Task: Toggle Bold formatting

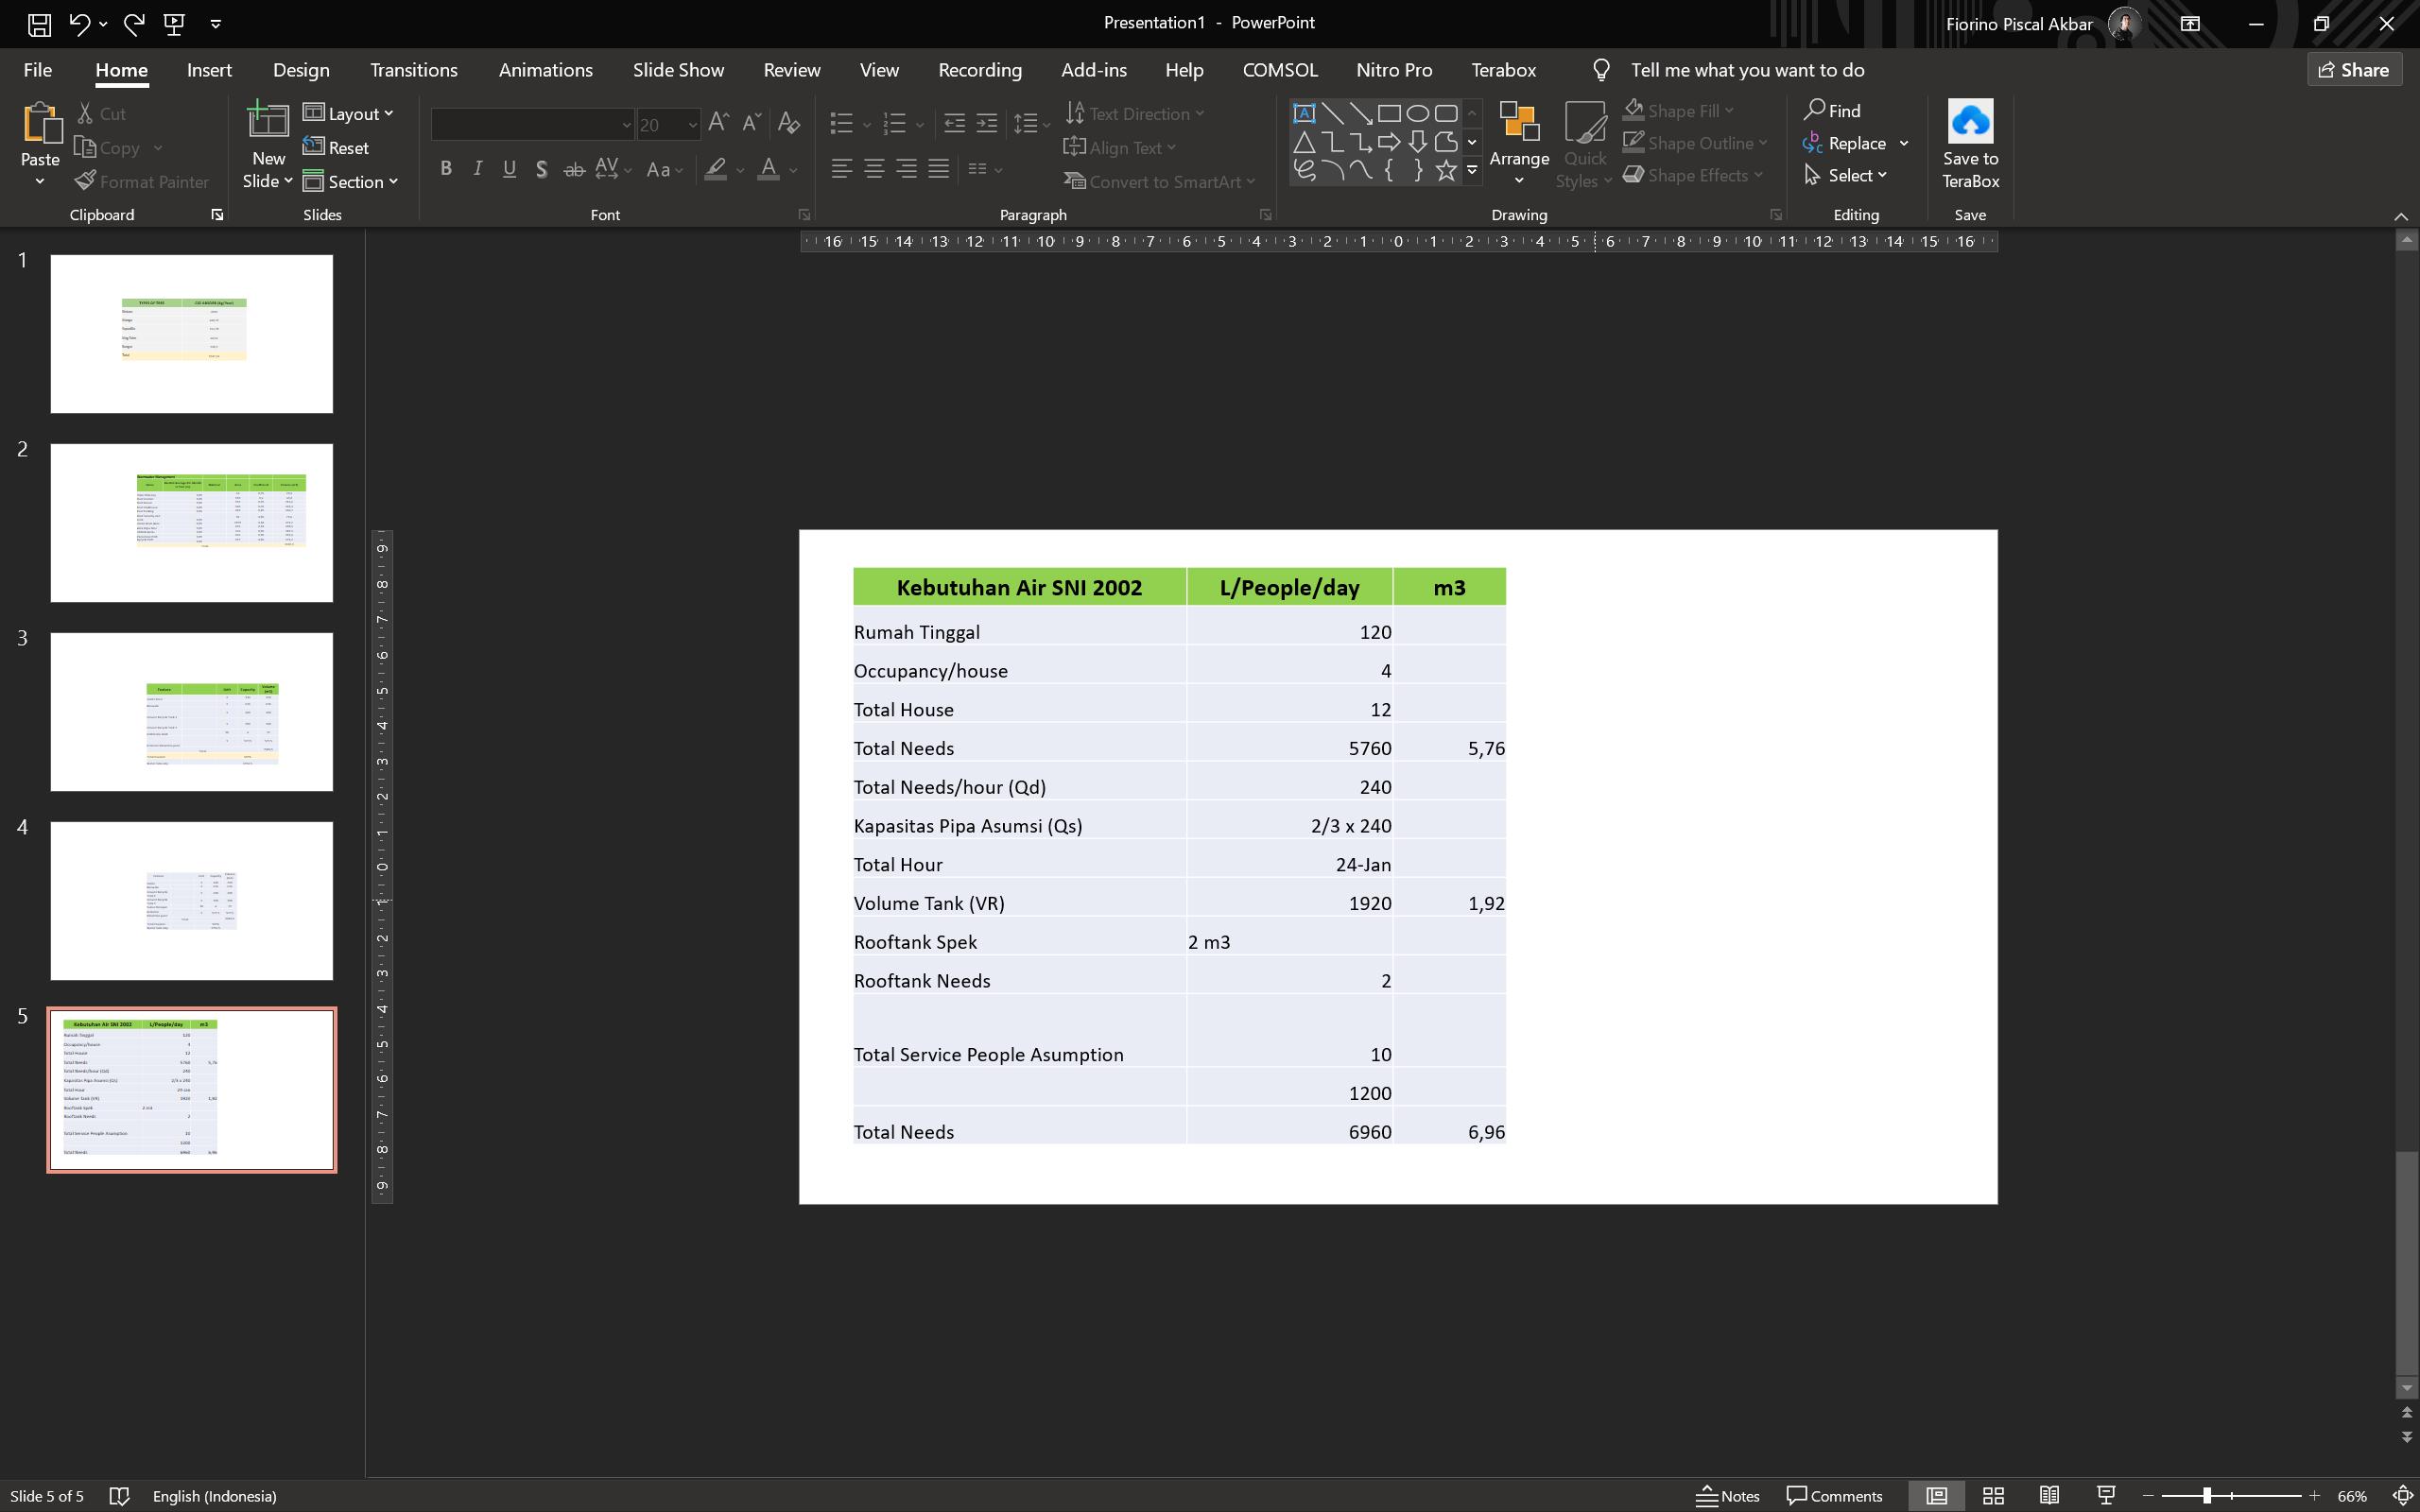Action: tap(446, 169)
